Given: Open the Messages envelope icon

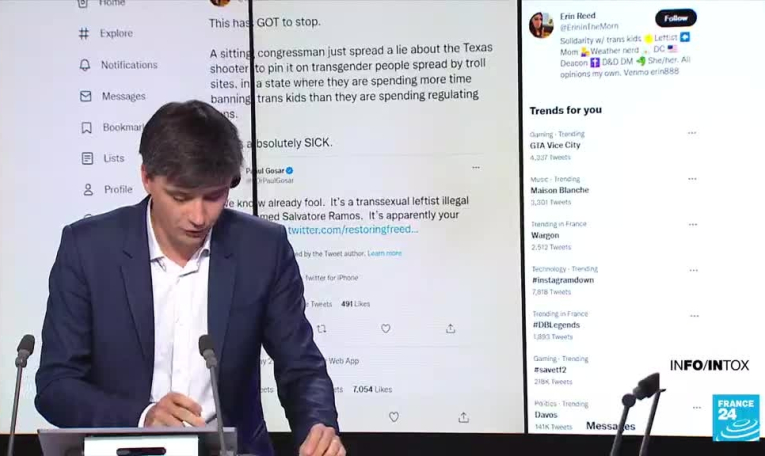Looking at the screenshot, I should click(85, 96).
